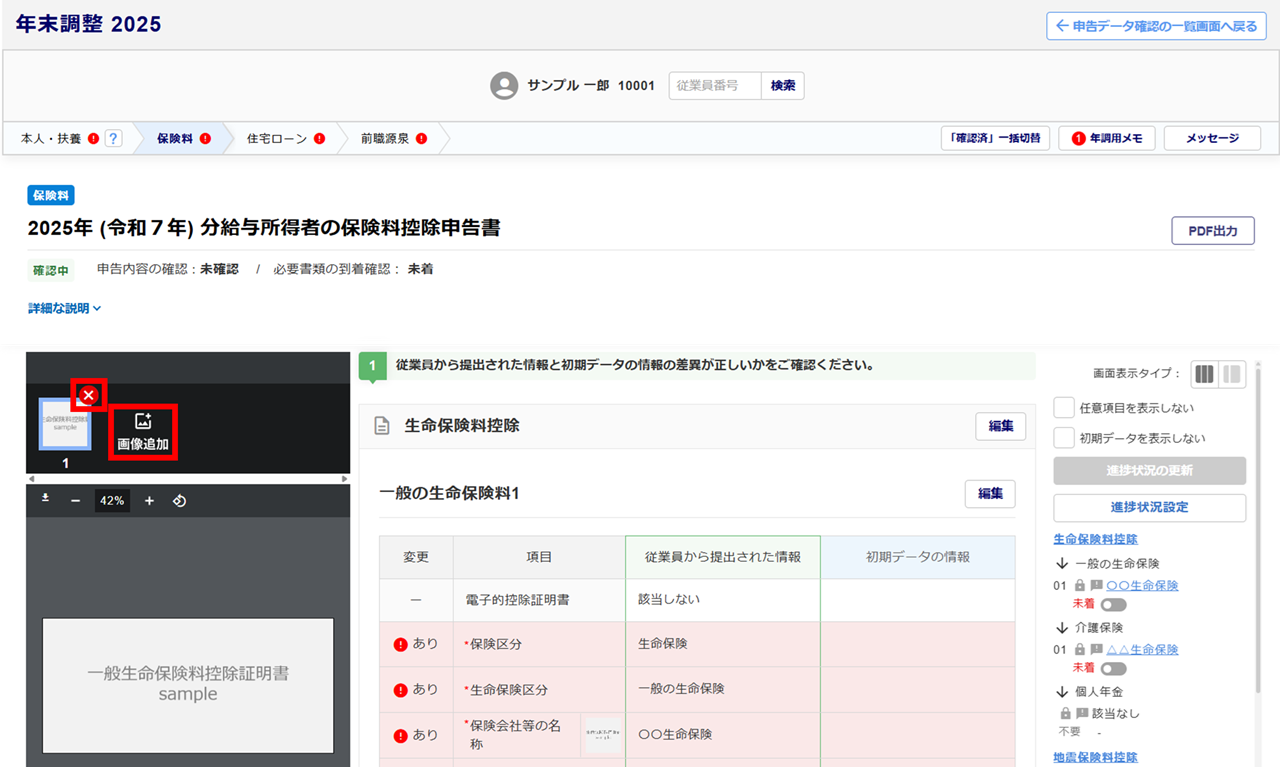
Task: Click the PDF出力 button
Action: [x=1212, y=231]
